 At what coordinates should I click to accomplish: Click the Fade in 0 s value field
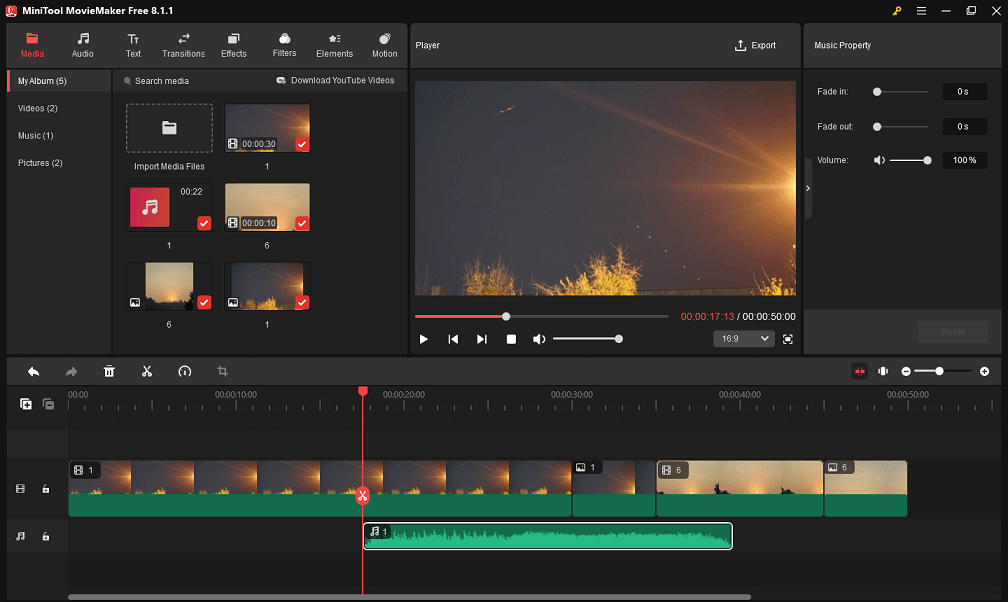(x=964, y=92)
